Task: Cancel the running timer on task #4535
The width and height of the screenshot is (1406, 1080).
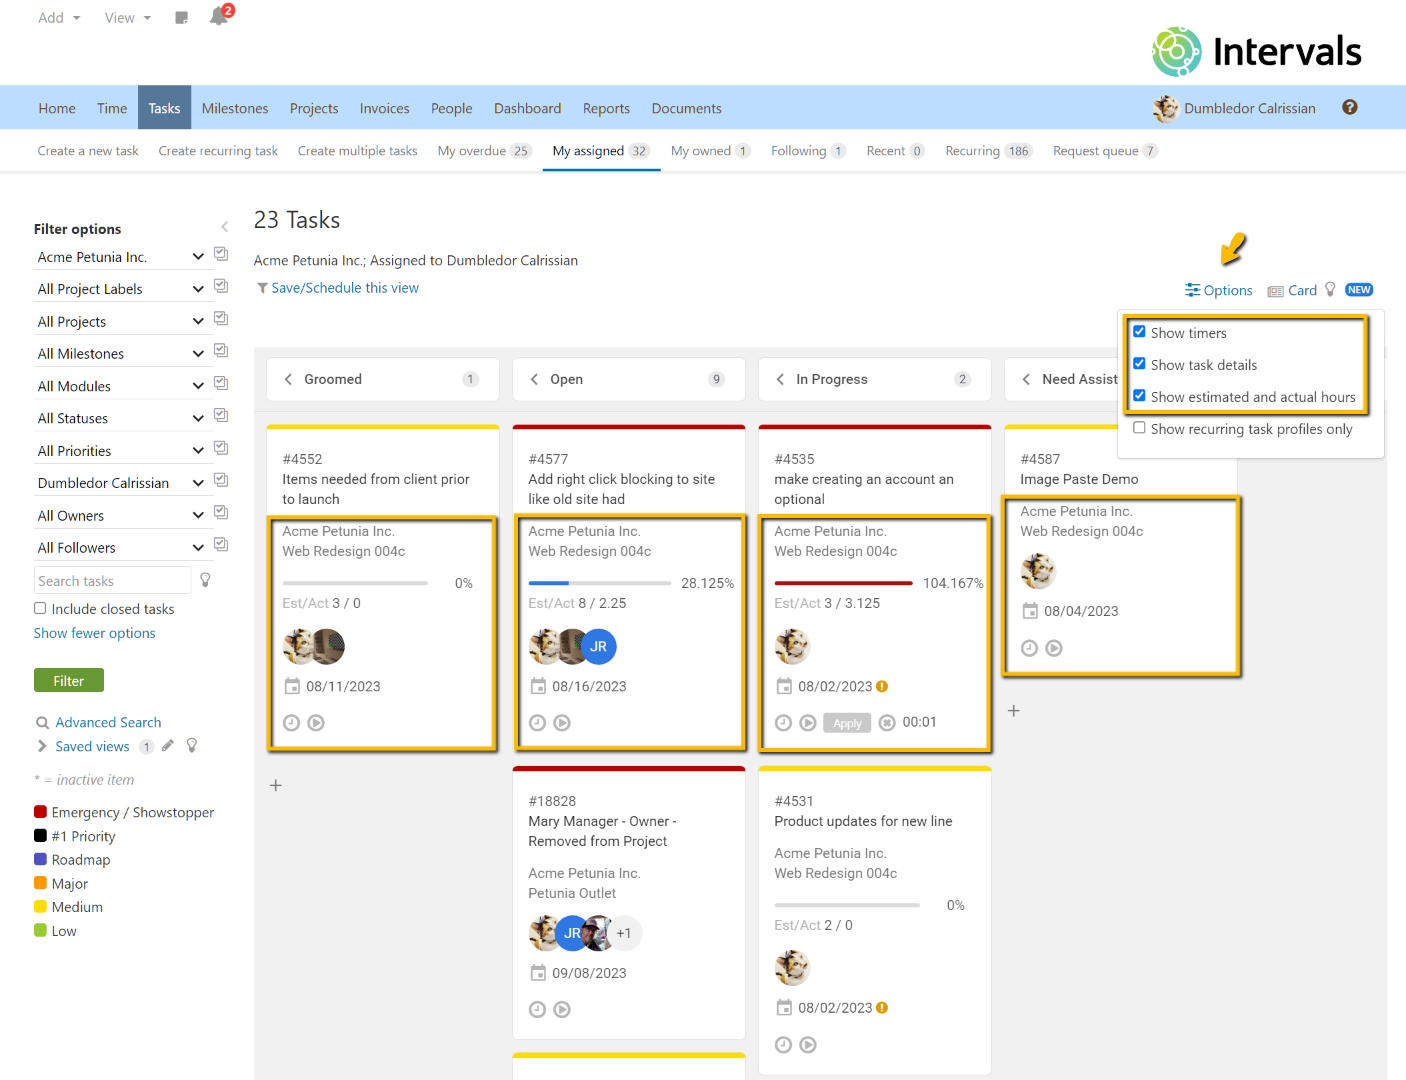Action: click(x=887, y=723)
